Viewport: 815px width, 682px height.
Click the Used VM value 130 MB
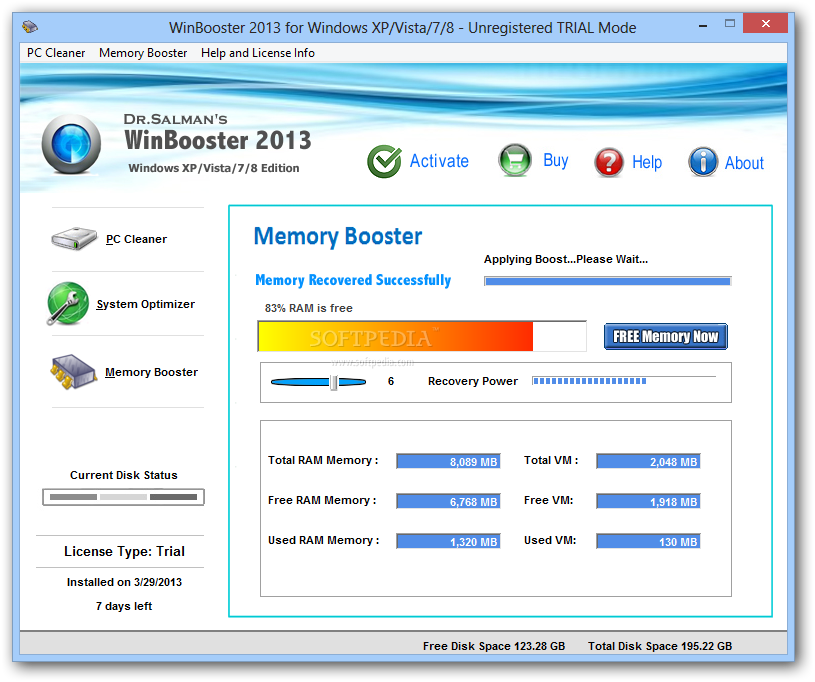click(x=648, y=541)
